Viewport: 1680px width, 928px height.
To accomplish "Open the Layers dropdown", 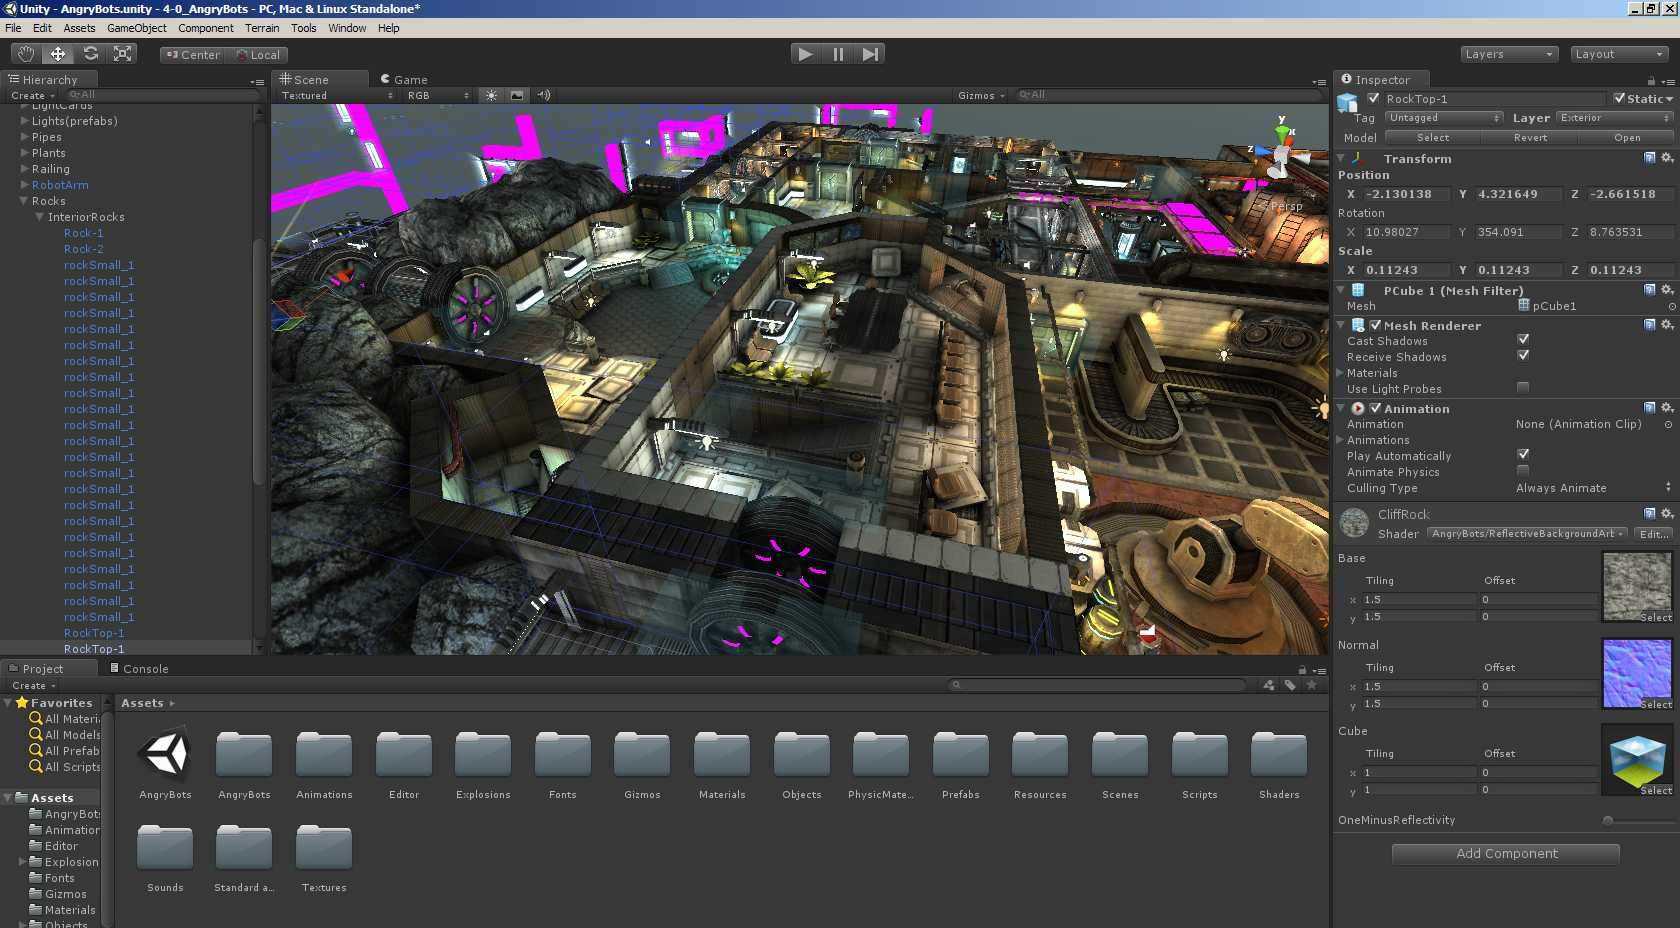I will click(1509, 54).
